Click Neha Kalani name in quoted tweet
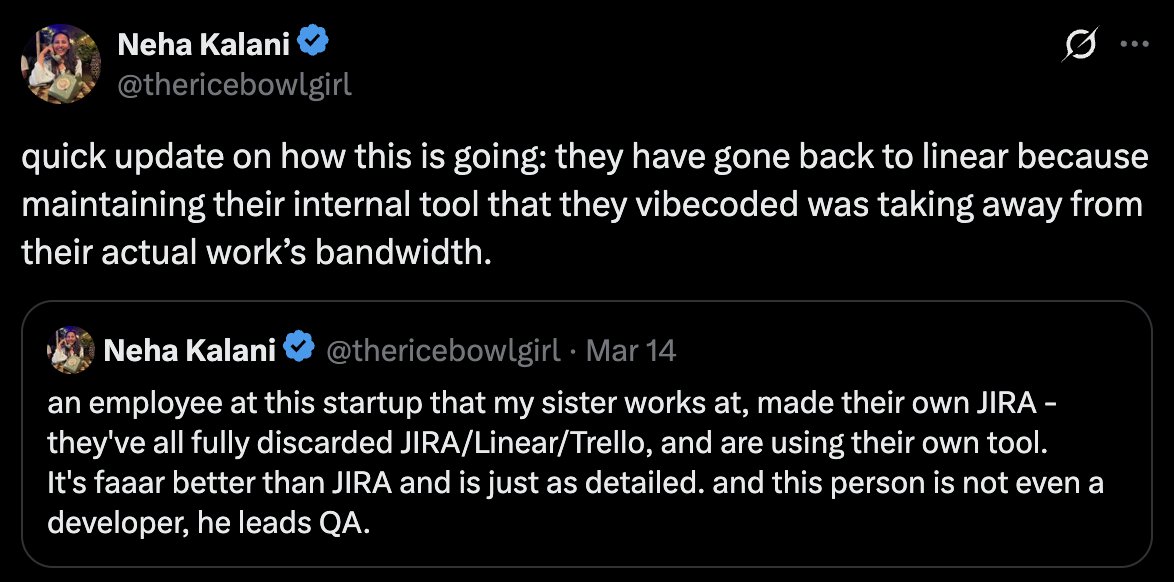The image size is (1174, 582). tap(190, 350)
